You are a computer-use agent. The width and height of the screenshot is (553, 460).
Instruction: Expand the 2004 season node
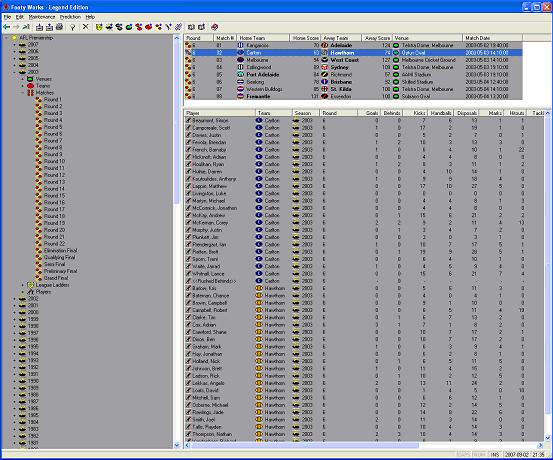[14, 65]
